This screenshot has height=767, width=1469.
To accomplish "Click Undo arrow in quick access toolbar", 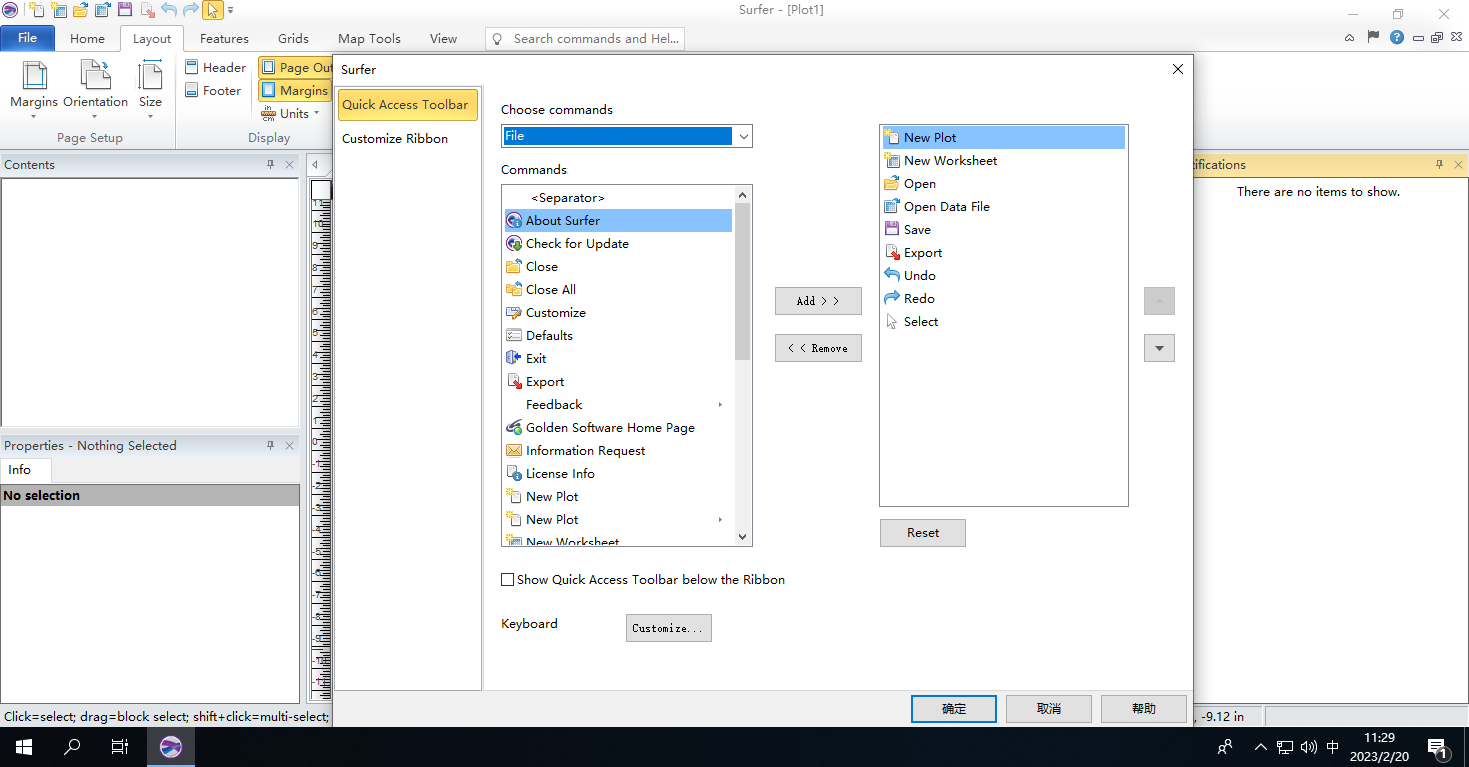I will 168,11.
